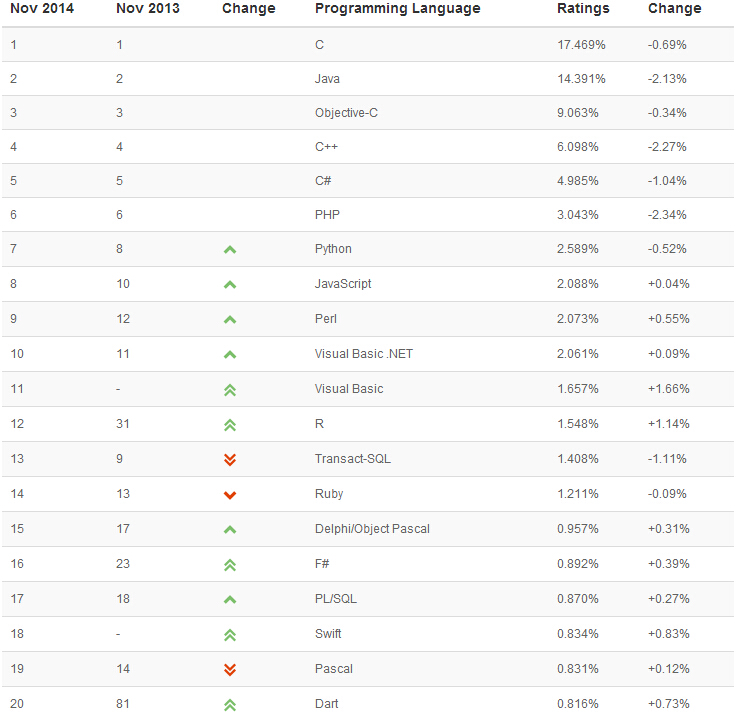Viewport: 737px width, 717px height.
Task: Click the Java rating value 14.391%
Action: click(x=578, y=79)
